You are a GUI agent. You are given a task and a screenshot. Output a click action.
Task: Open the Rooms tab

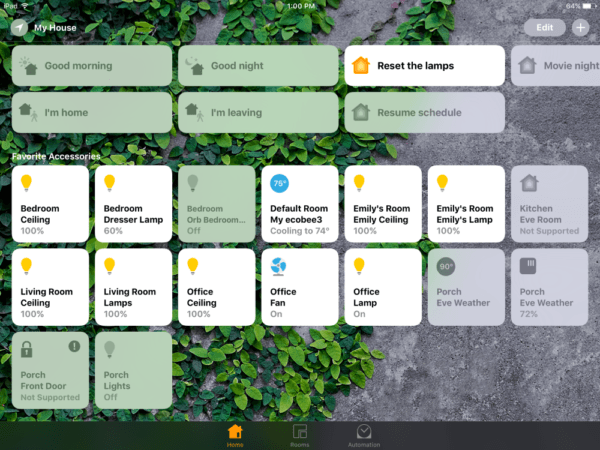299,435
